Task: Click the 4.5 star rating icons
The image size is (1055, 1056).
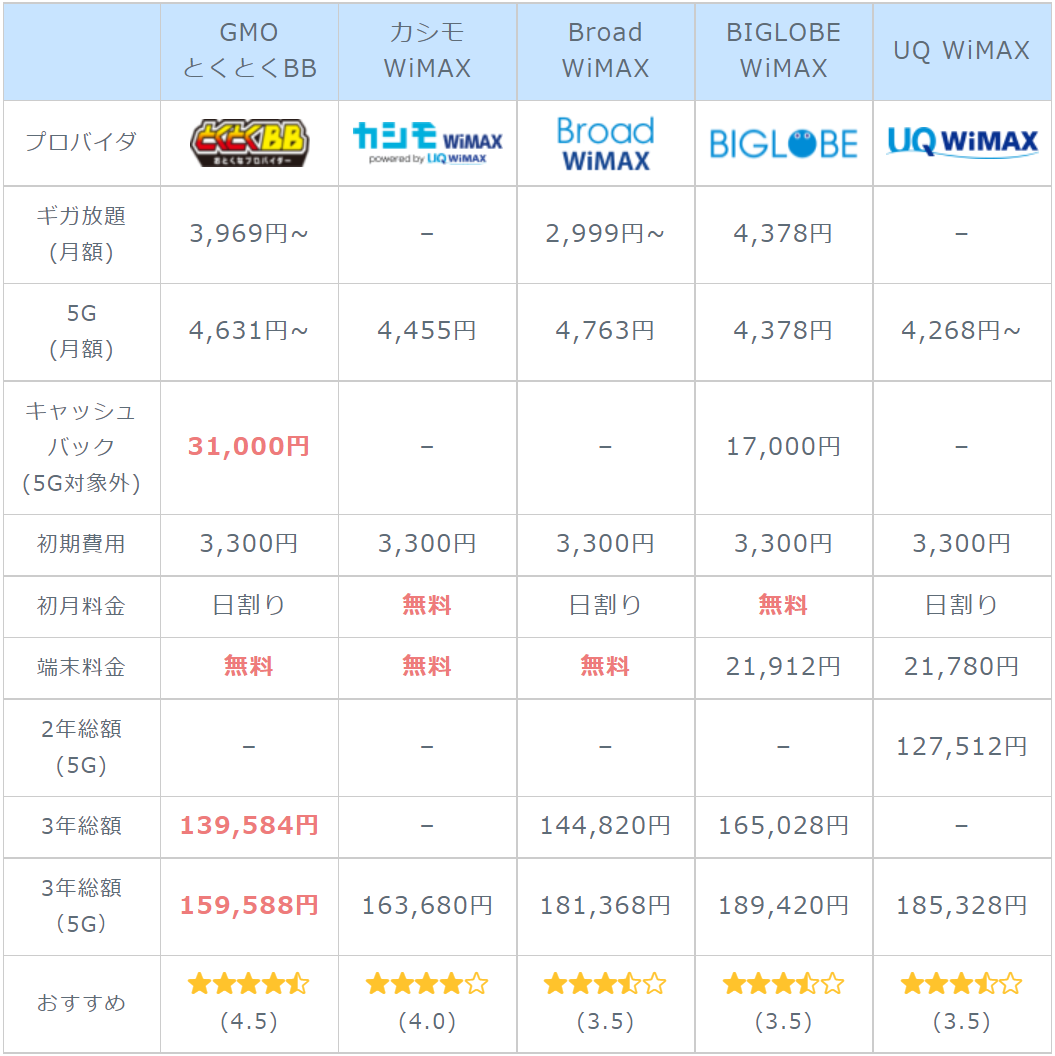Action: [x=248, y=984]
